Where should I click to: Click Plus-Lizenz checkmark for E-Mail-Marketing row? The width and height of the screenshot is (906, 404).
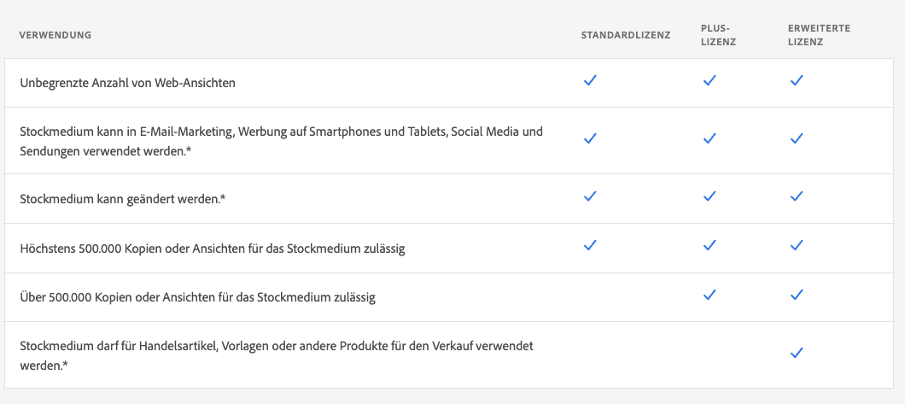tap(709, 139)
